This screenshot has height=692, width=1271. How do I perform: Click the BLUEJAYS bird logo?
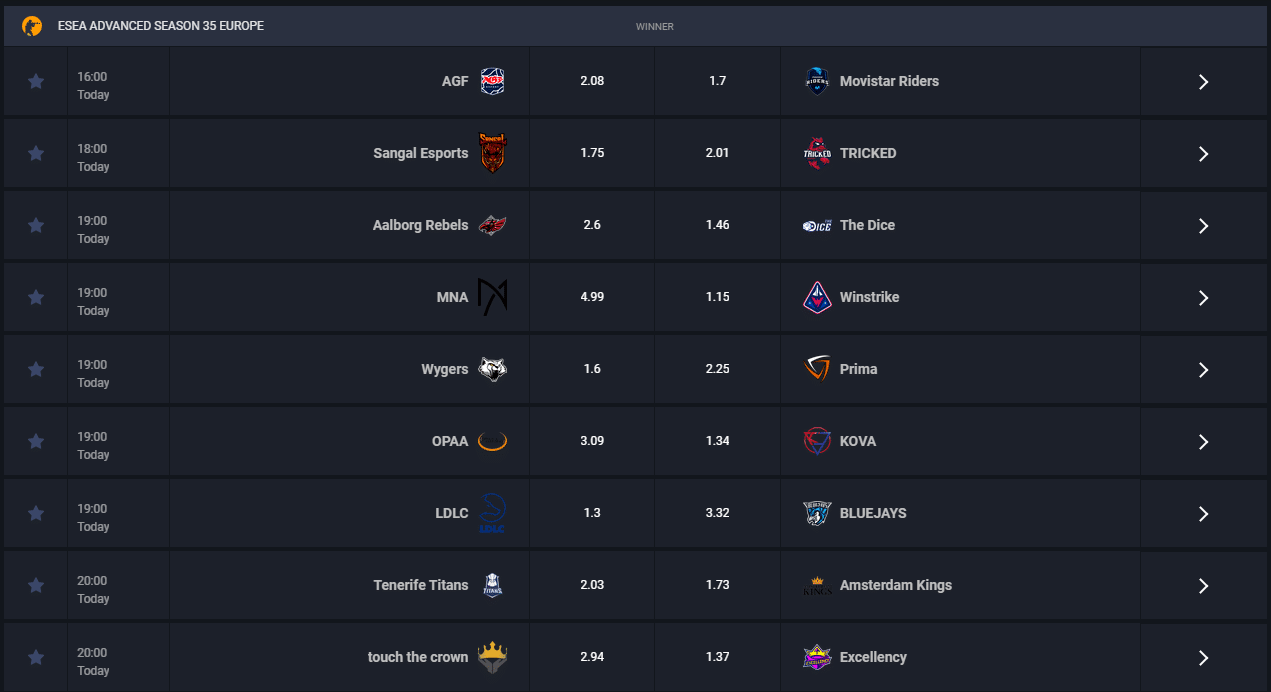817,513
